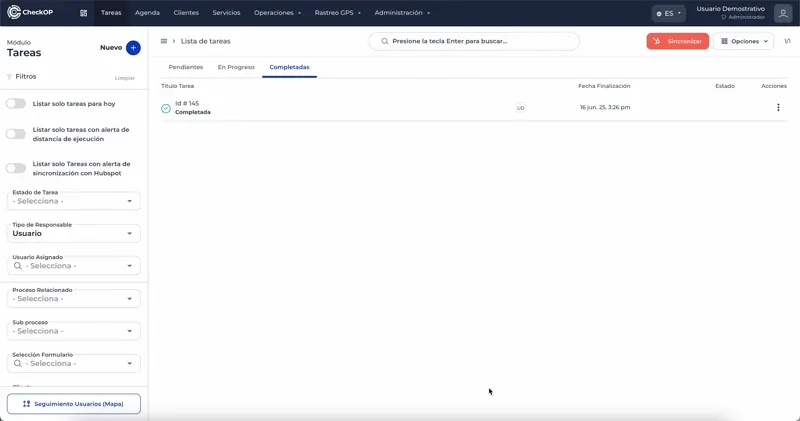Open the Estado de Tarea dropdown

coord(73,201)
